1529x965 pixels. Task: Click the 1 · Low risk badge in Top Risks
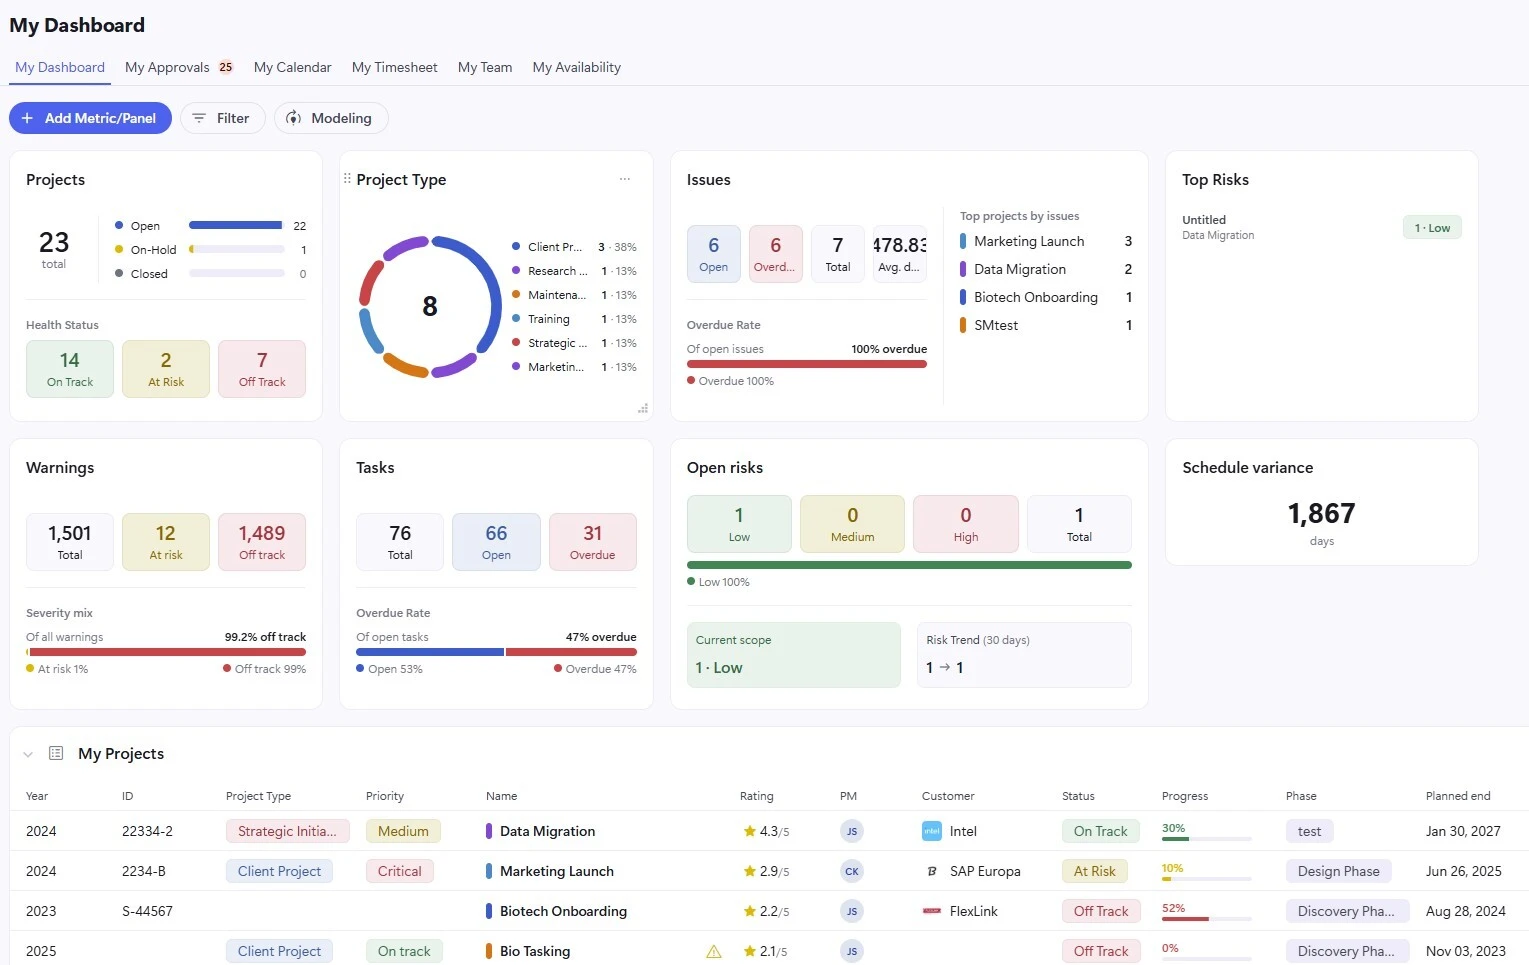click(1432, 228)
